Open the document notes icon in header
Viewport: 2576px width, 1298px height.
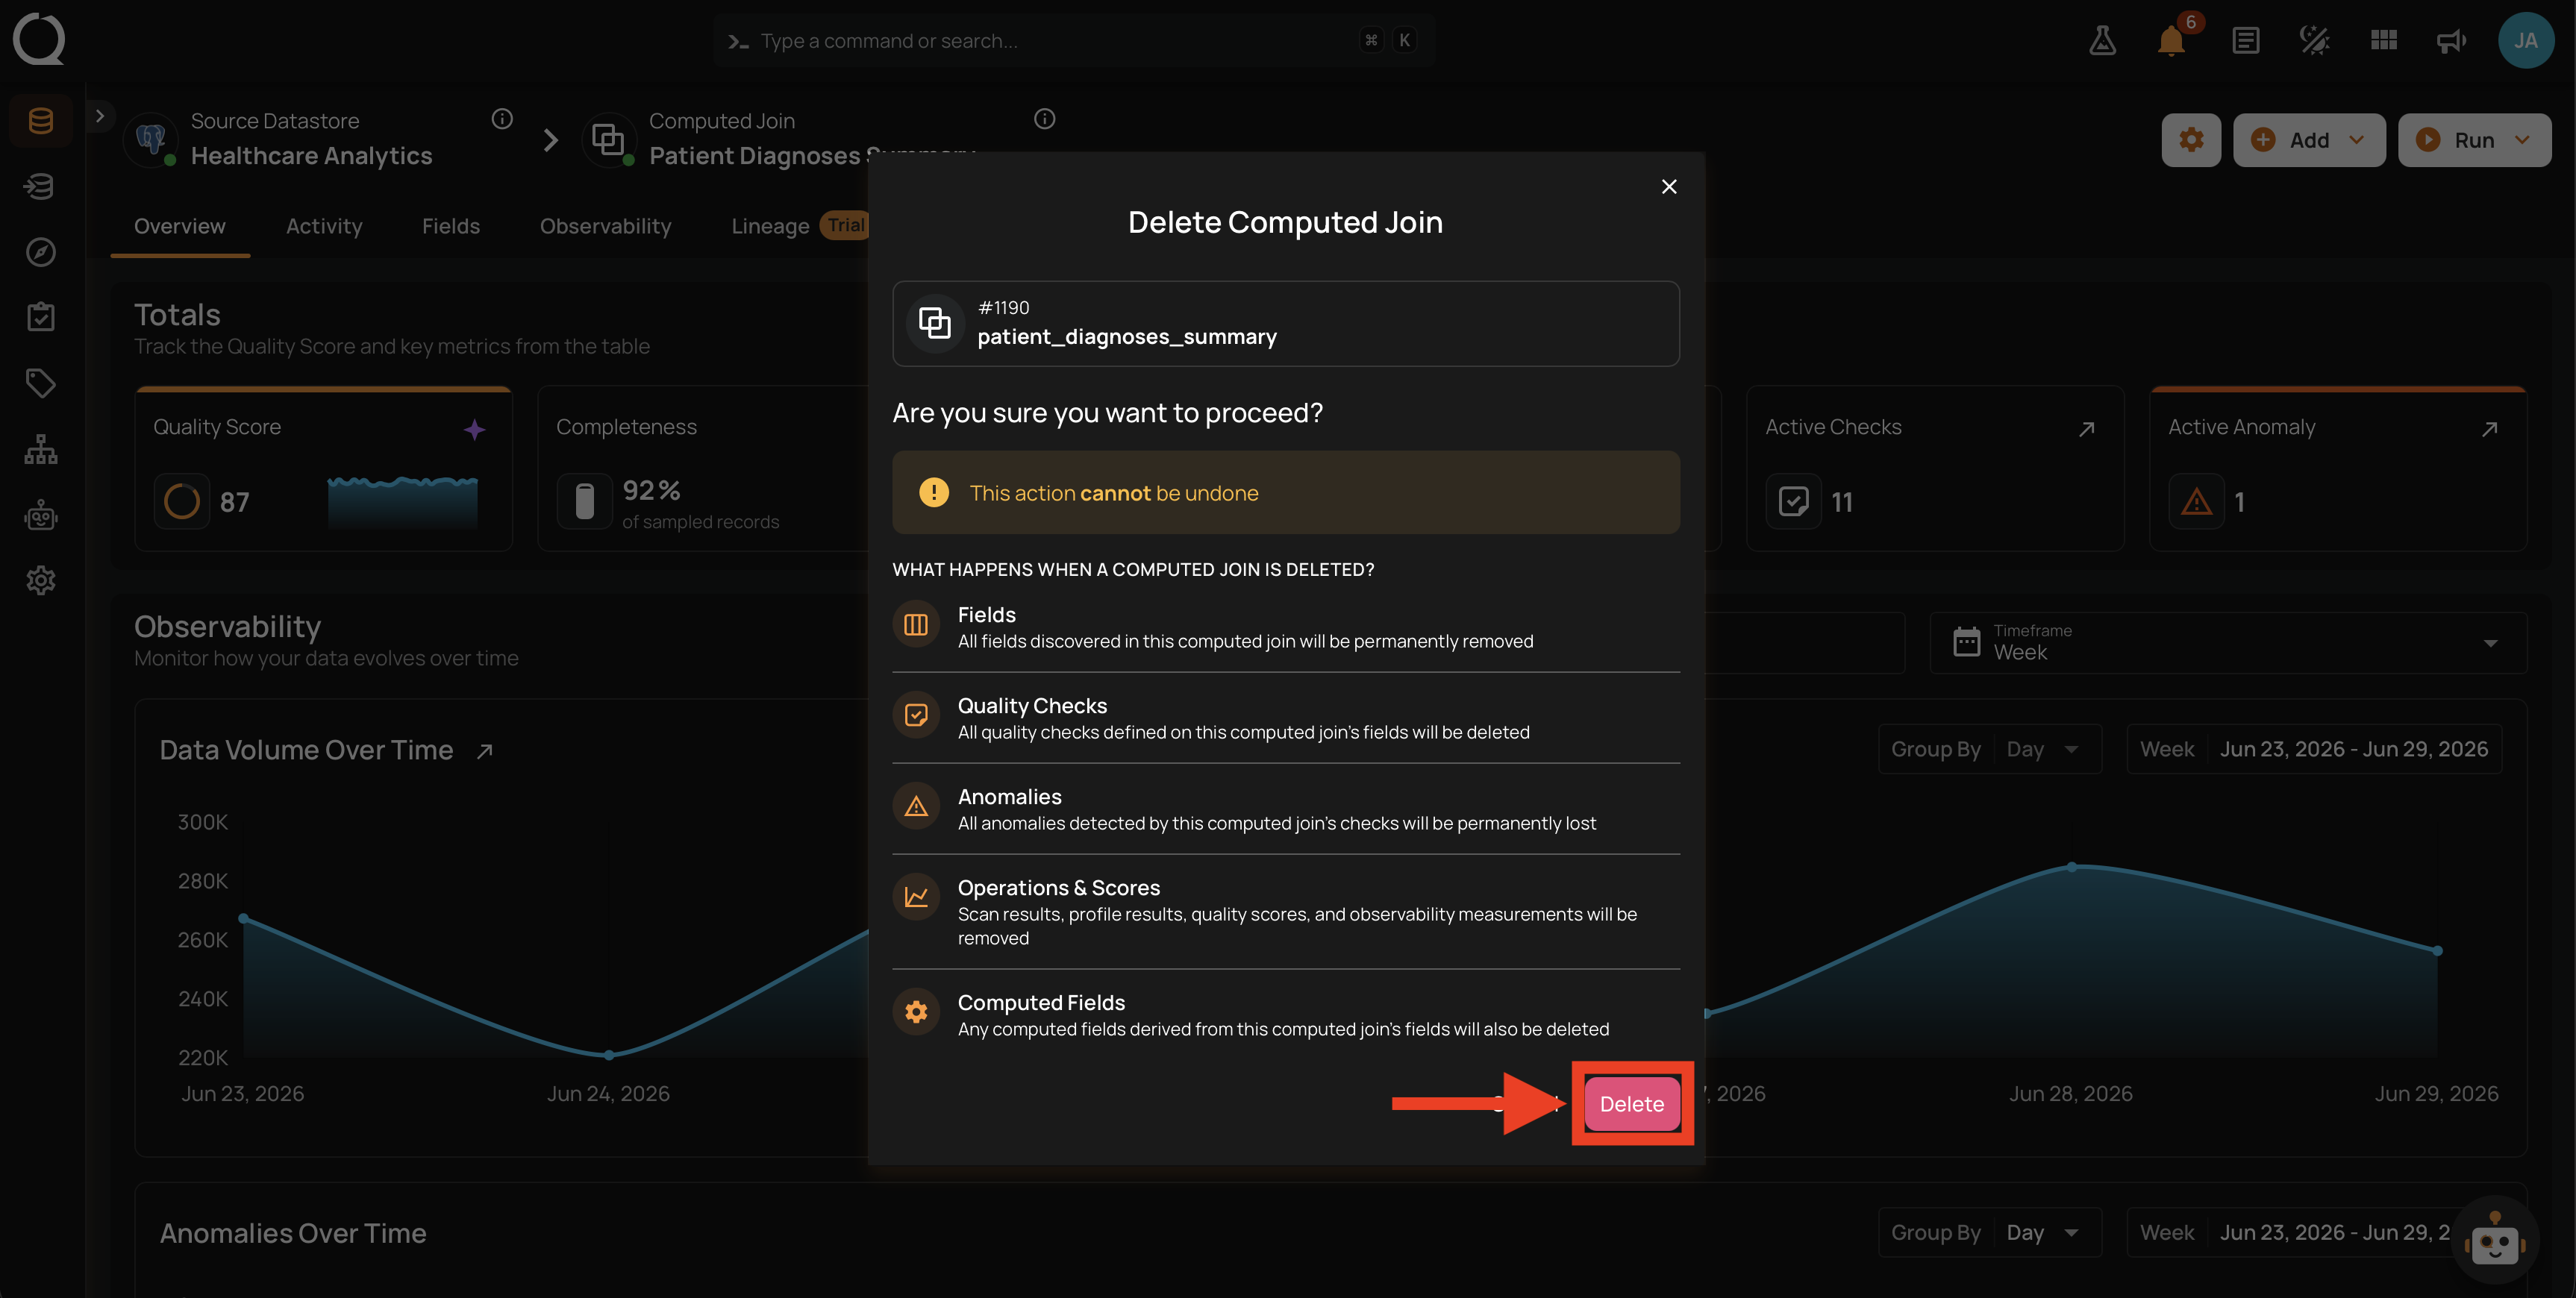(x=2245, y=40)
